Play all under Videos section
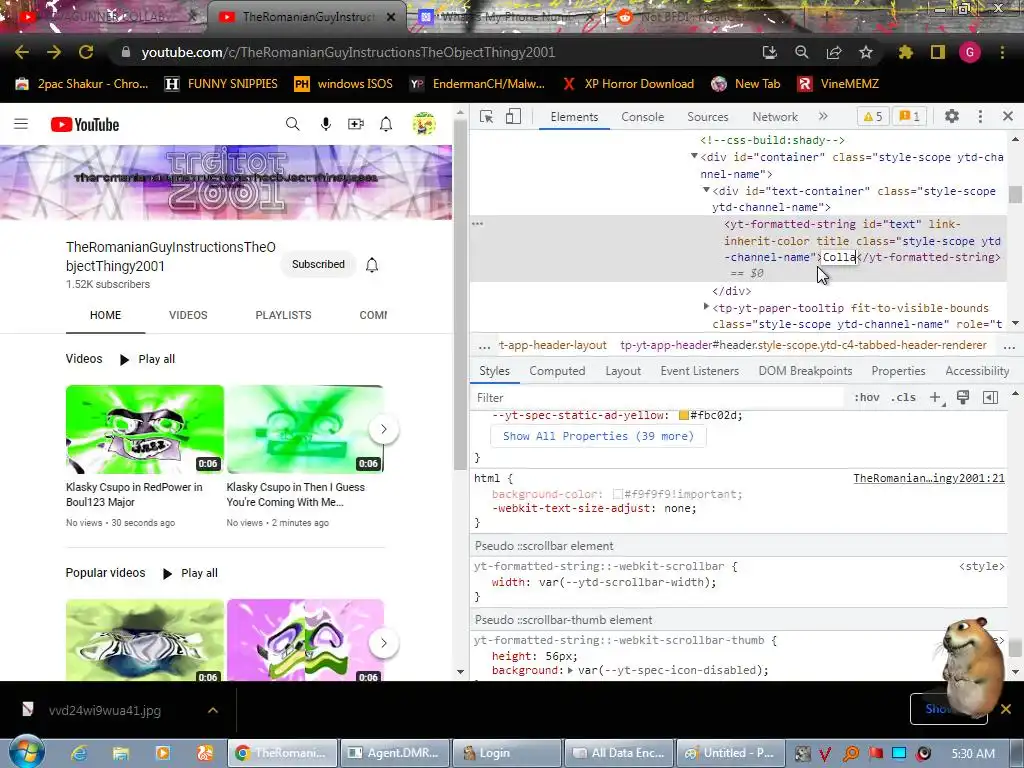The height and width of the screenshot is (768, 1024). click(148, 359)
